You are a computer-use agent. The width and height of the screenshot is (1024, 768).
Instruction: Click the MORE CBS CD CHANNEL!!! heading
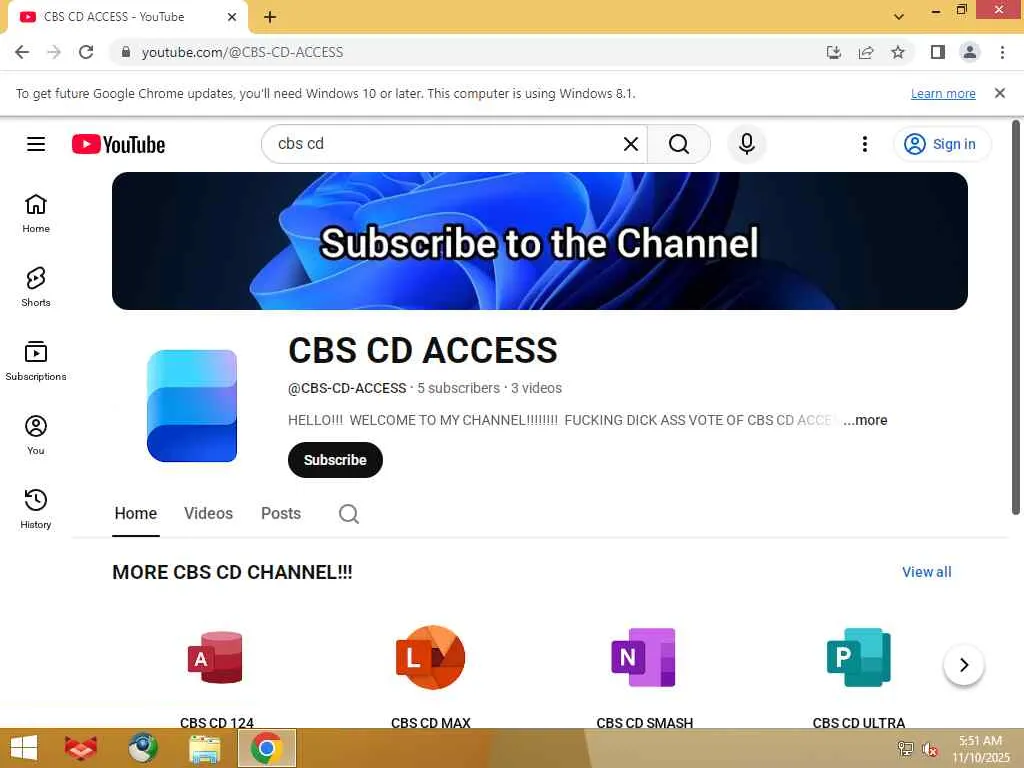(232, 572)
